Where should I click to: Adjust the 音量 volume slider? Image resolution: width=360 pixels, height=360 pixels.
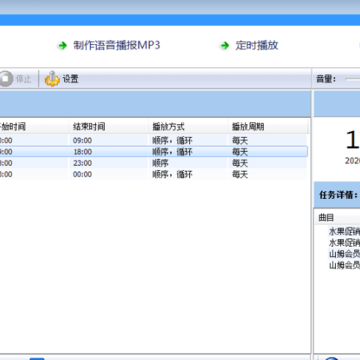[353, 79]
